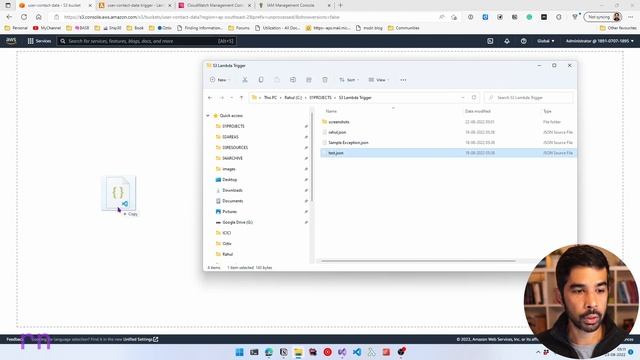Open the See more ellipsis in File Explorer
The height and width of the screenshot is (360, 640).
coord(403,80)
